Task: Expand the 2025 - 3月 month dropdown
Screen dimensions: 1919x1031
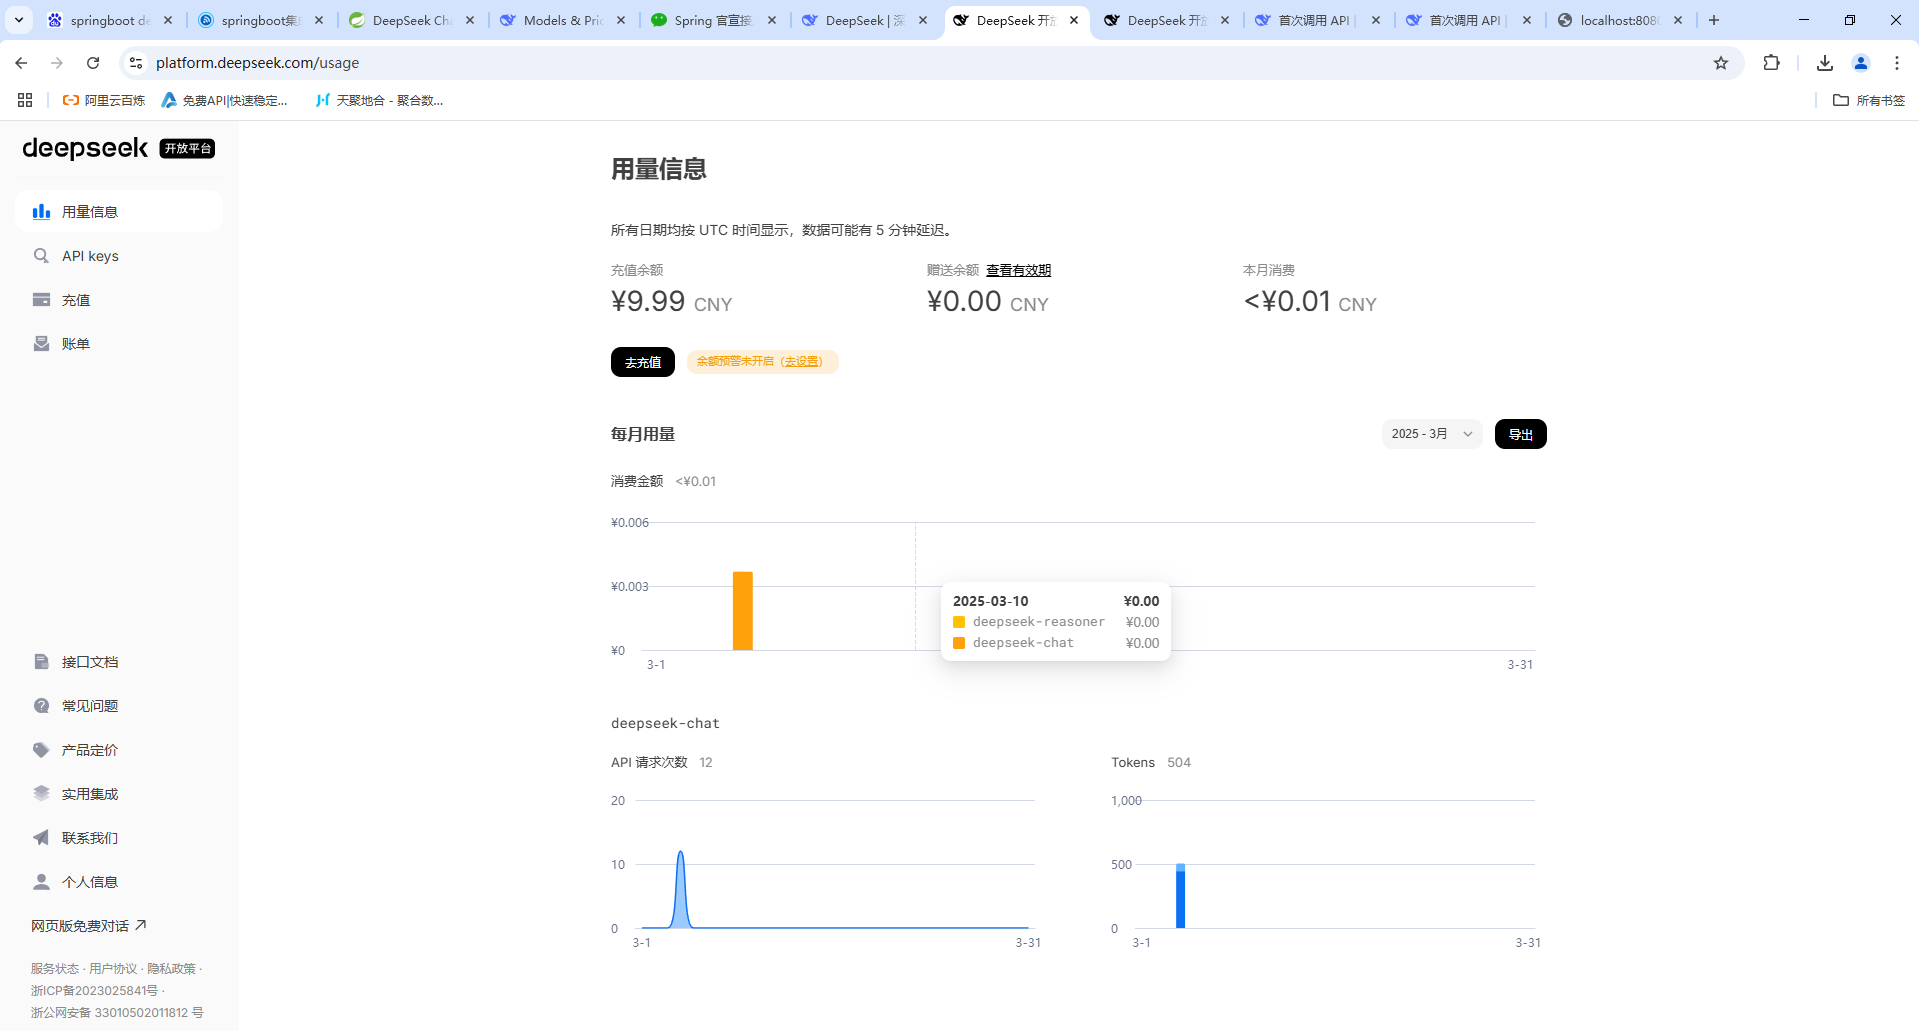Action: pyautogui.click(x=1431, y=434)
